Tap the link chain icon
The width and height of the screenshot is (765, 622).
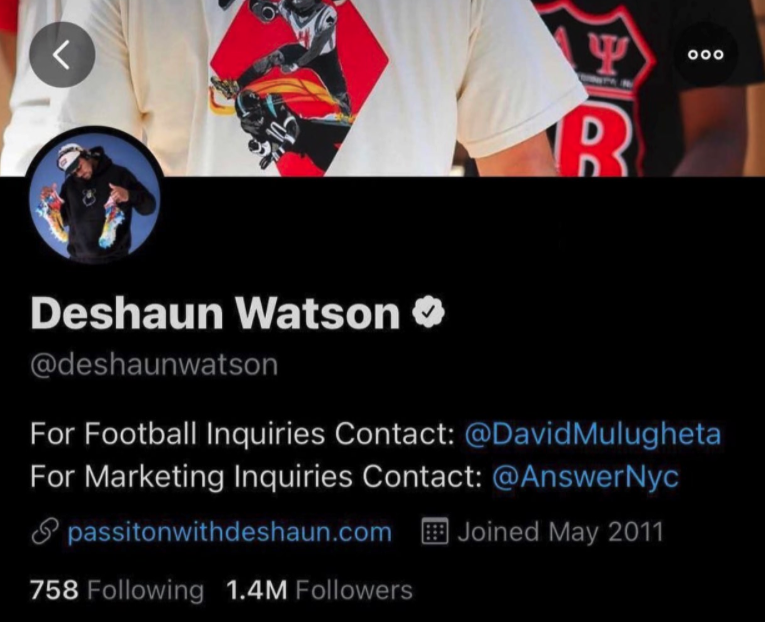pyautogui.click(x=44, y=531)
